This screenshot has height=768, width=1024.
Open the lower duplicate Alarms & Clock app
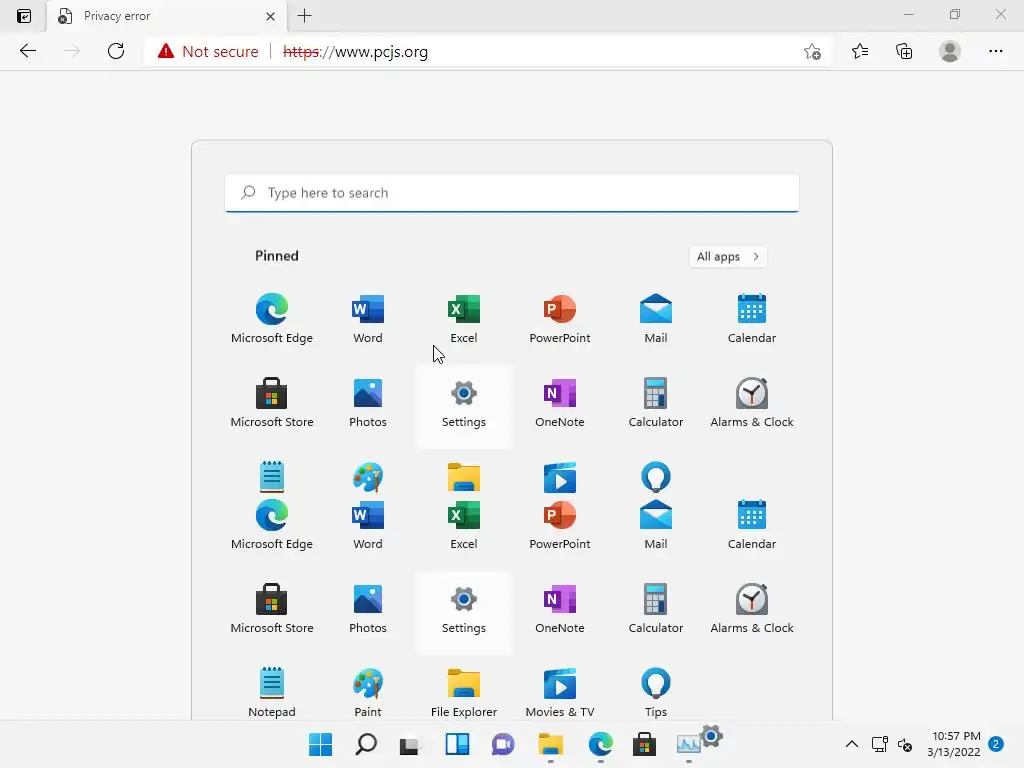tap(752, 609)
